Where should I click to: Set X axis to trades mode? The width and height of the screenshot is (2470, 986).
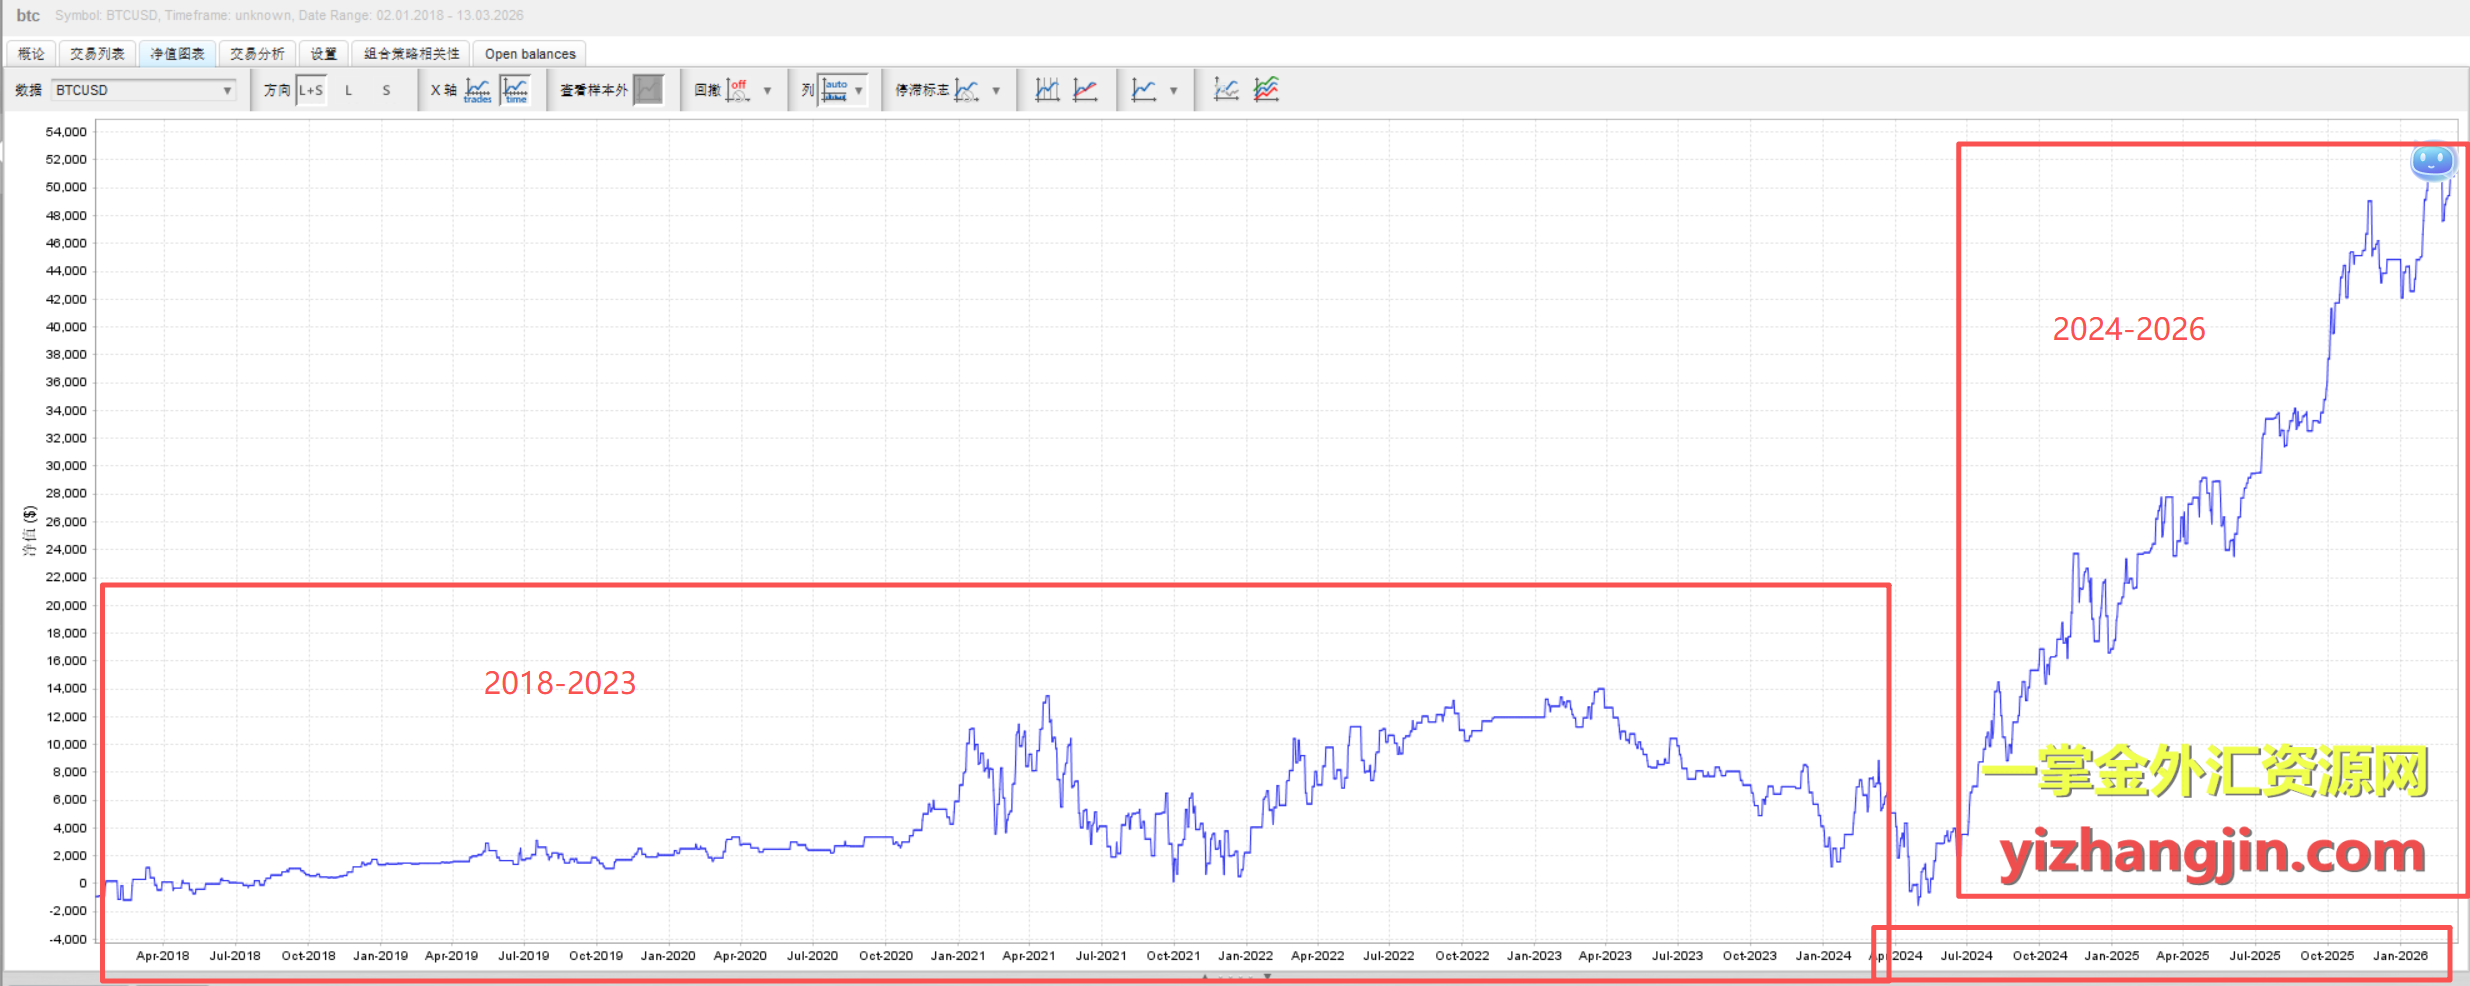click(478, 90)
